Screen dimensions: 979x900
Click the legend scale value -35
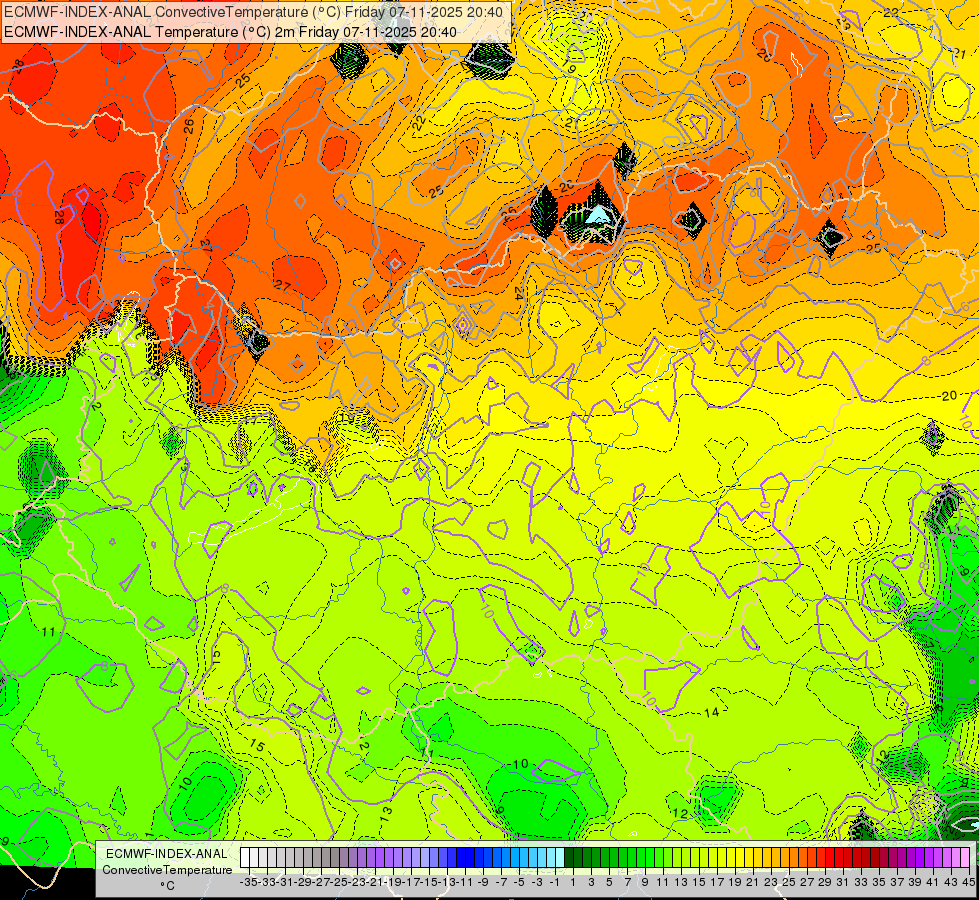point(248,883)
